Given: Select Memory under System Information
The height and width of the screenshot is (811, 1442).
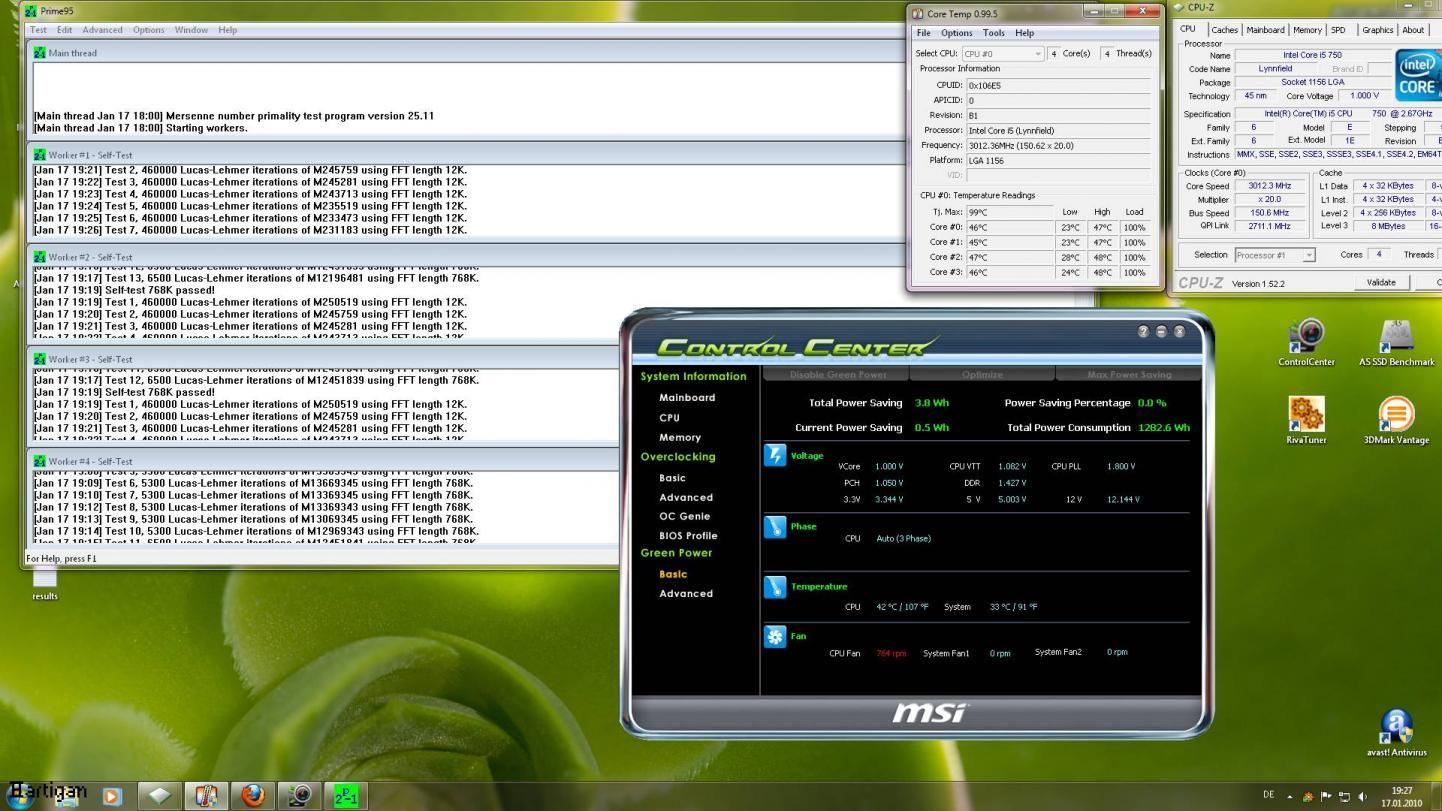Looking at the screenshot, I should click(680, 437).
